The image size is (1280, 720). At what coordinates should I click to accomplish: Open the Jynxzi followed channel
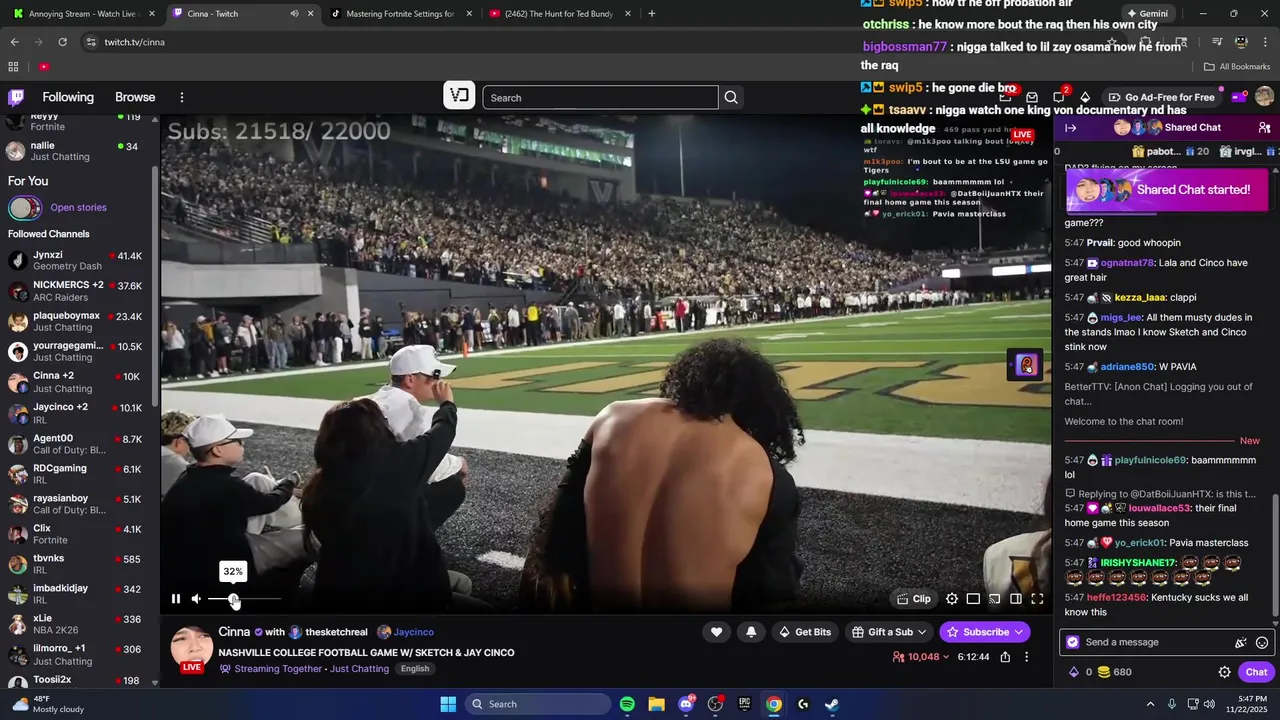coord(80,261)
